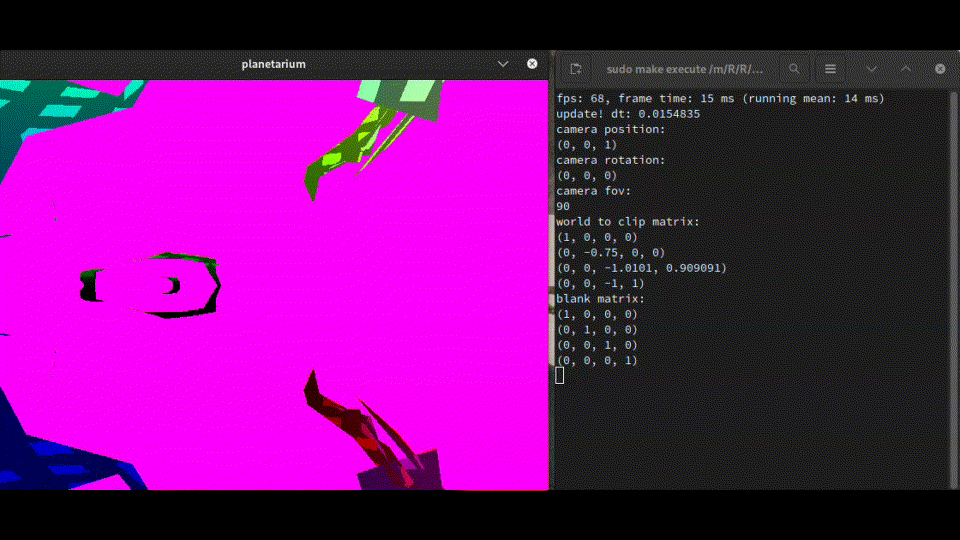Click the dark eye-shaped object at center-left
This screenshot has height=540, width=960.
[x=150, y=283]
